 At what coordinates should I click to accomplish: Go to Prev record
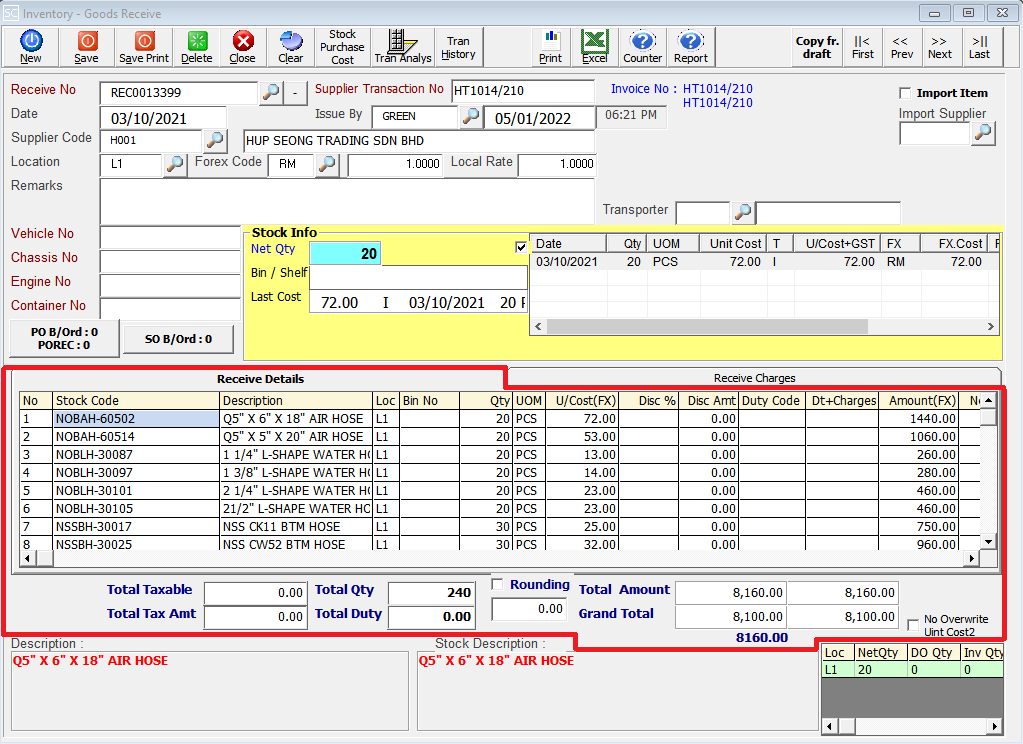click(x=902, y=47)
